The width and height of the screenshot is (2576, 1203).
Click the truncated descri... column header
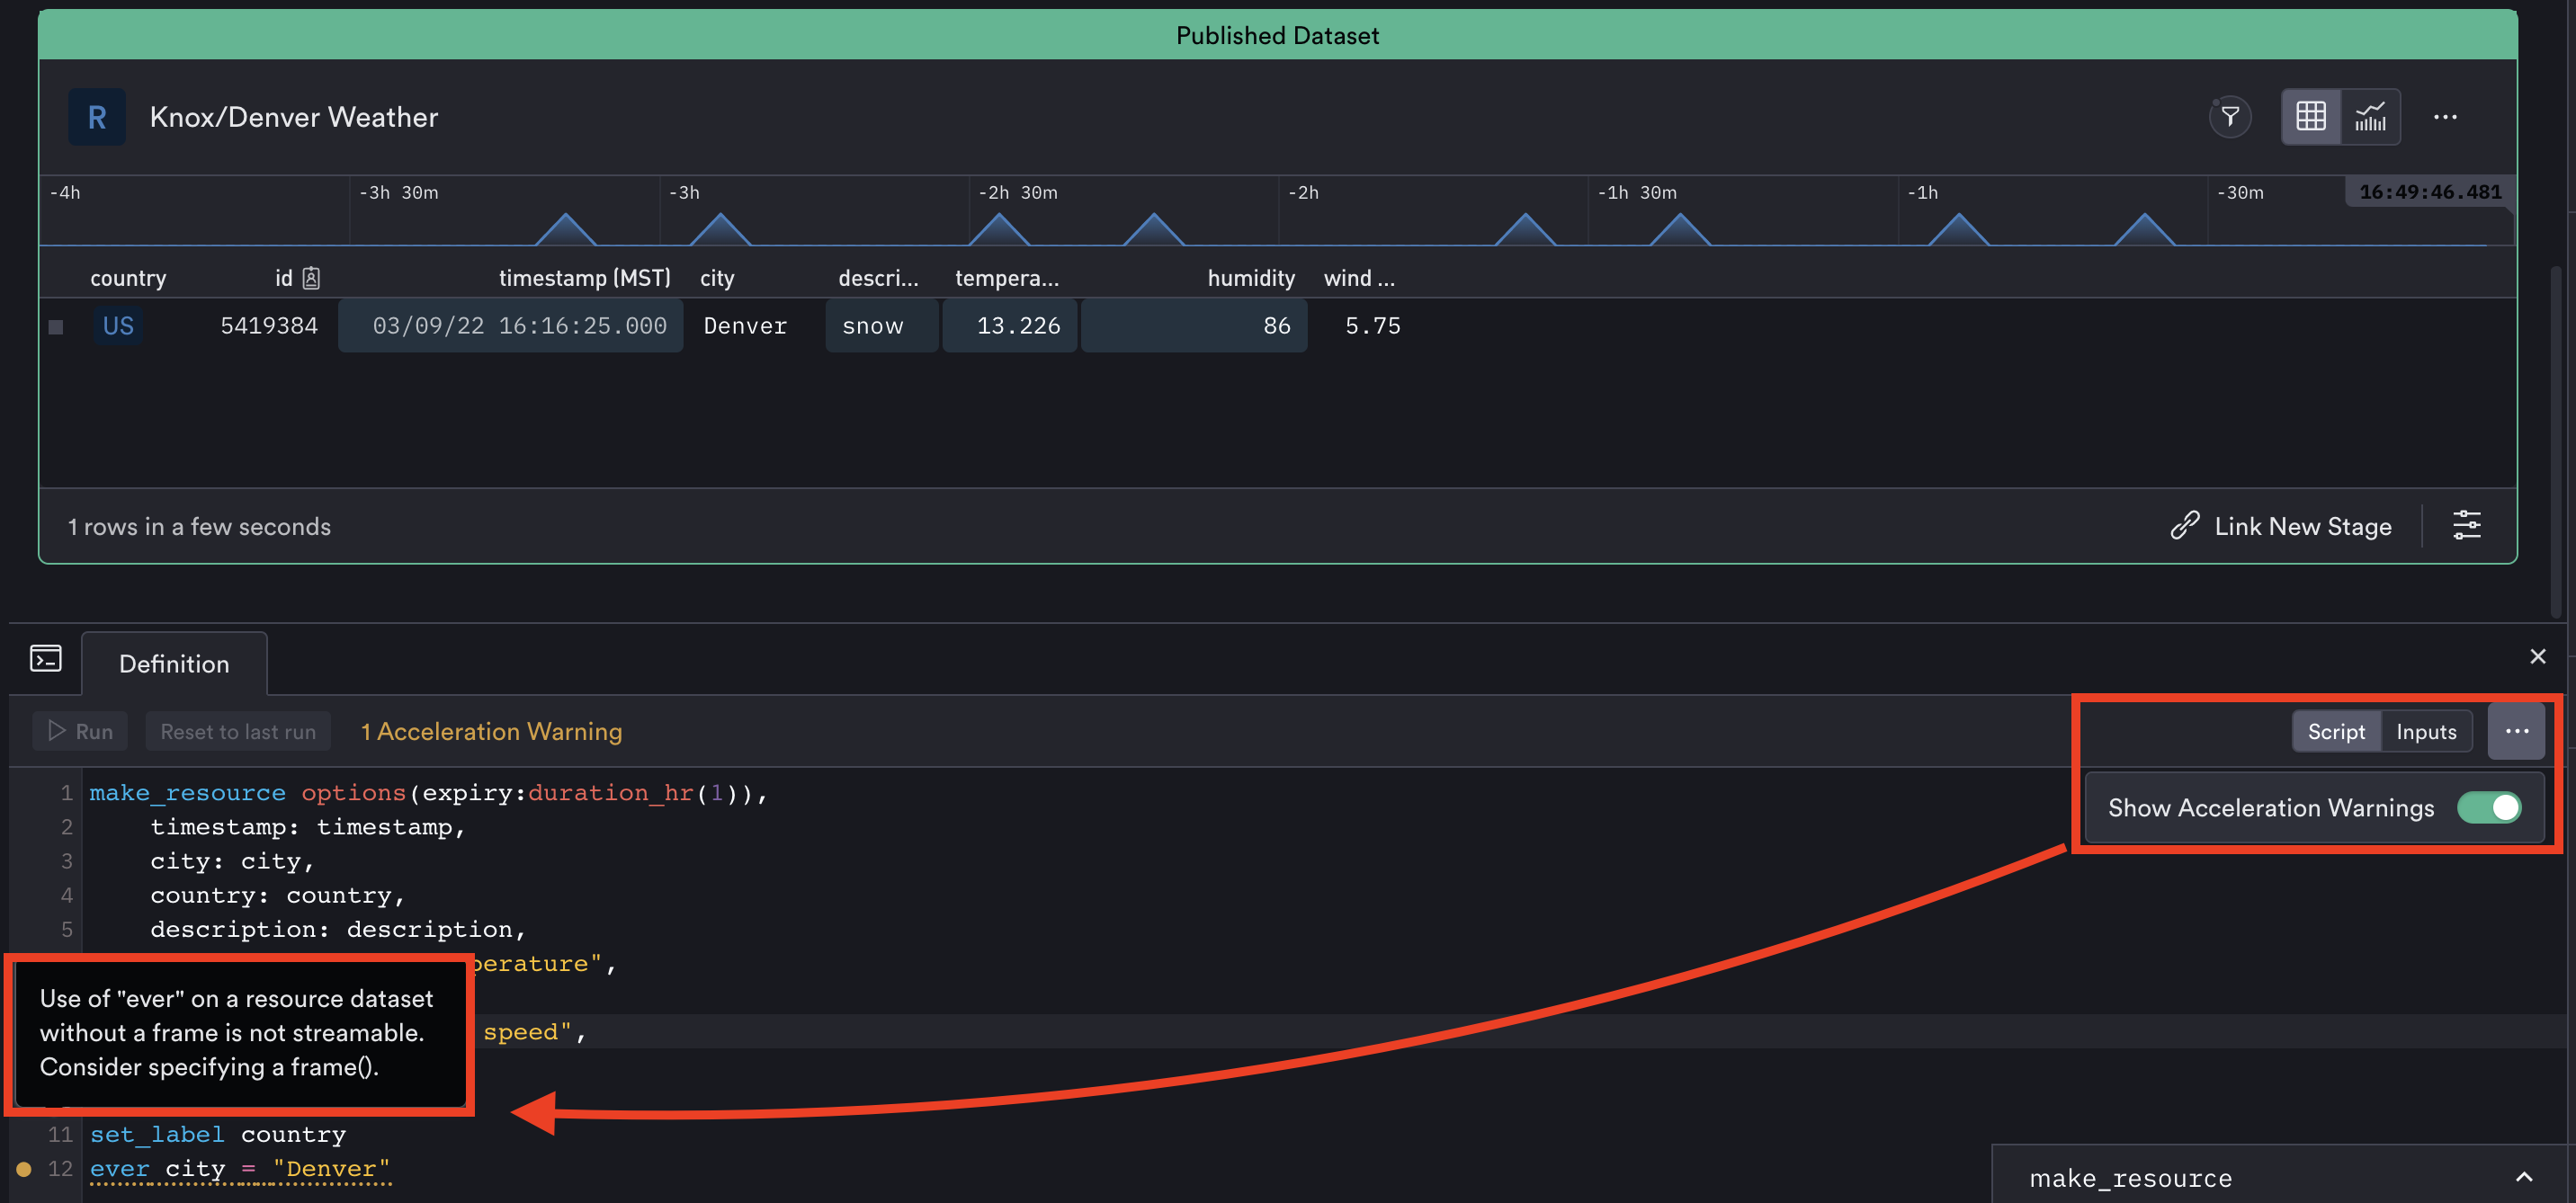click(878, 278)
